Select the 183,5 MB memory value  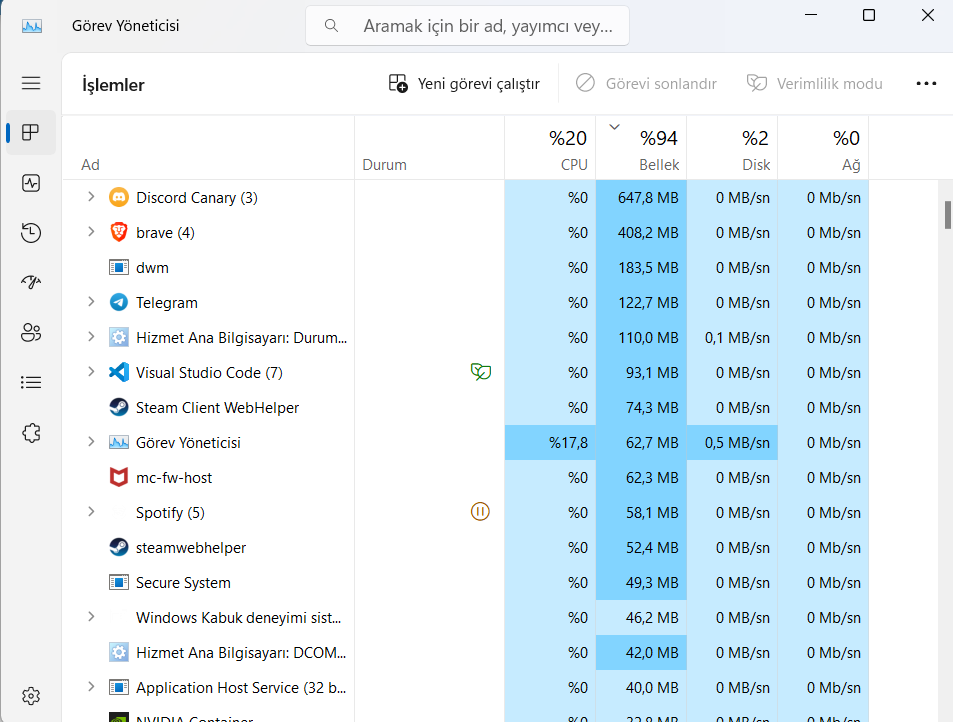tap(648, 268)
